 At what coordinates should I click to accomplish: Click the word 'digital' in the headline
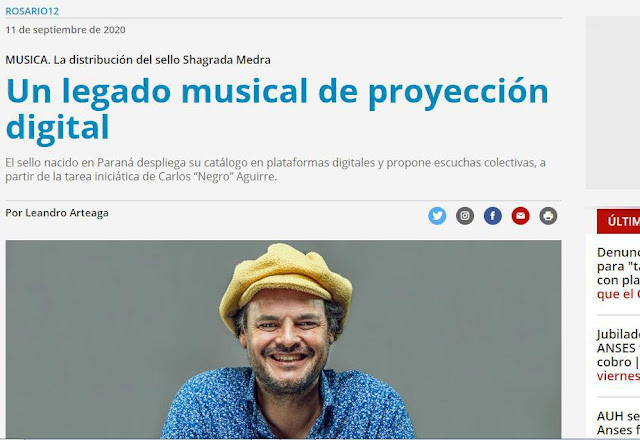tap(58, 128)
